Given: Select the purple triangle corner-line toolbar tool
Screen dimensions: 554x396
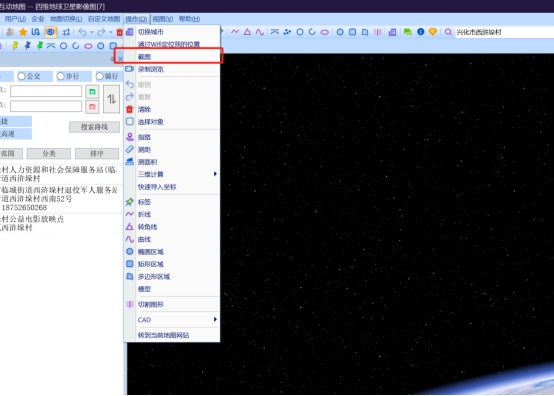Looking at the screenshot, I should (x=247, y=32).
